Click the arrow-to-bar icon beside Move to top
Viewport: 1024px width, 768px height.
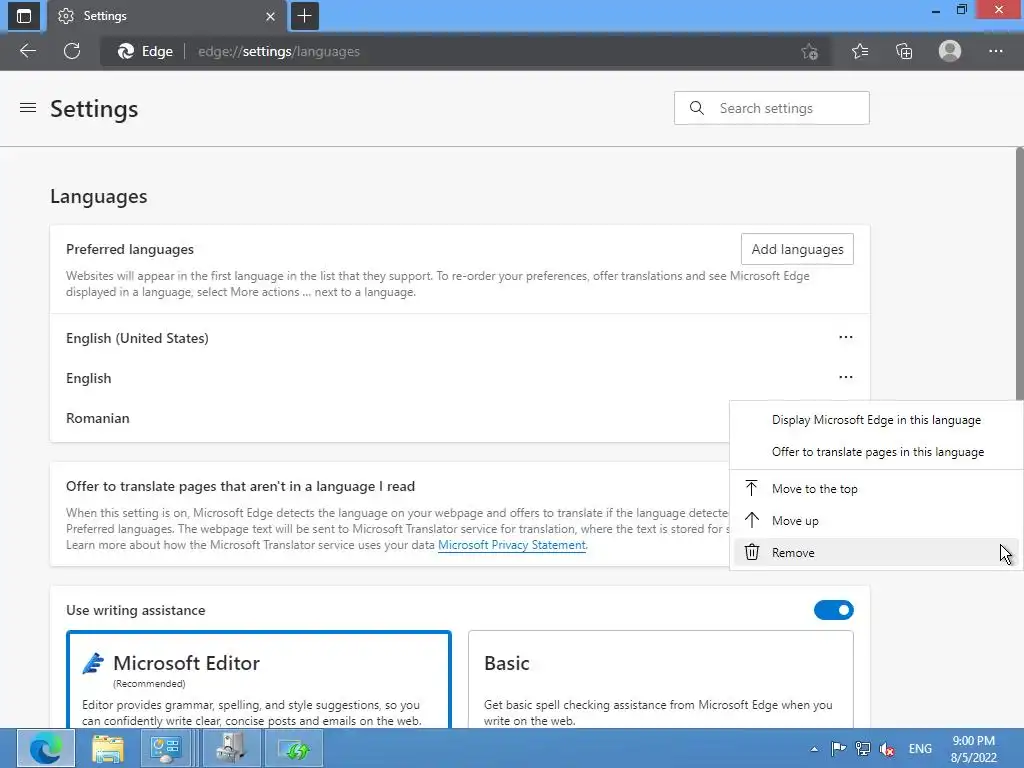click(x=752, y=488)
